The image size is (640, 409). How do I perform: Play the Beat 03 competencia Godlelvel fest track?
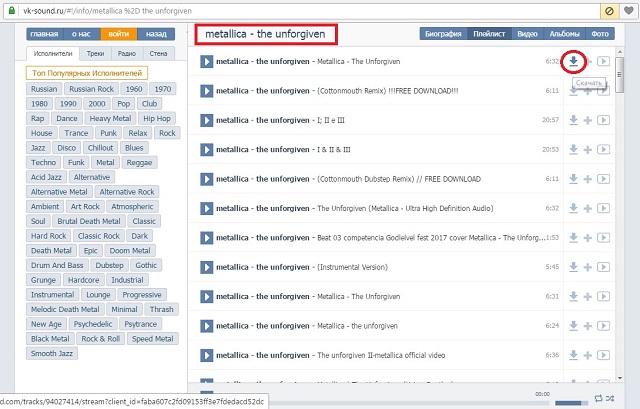click(x=207, y=238)
